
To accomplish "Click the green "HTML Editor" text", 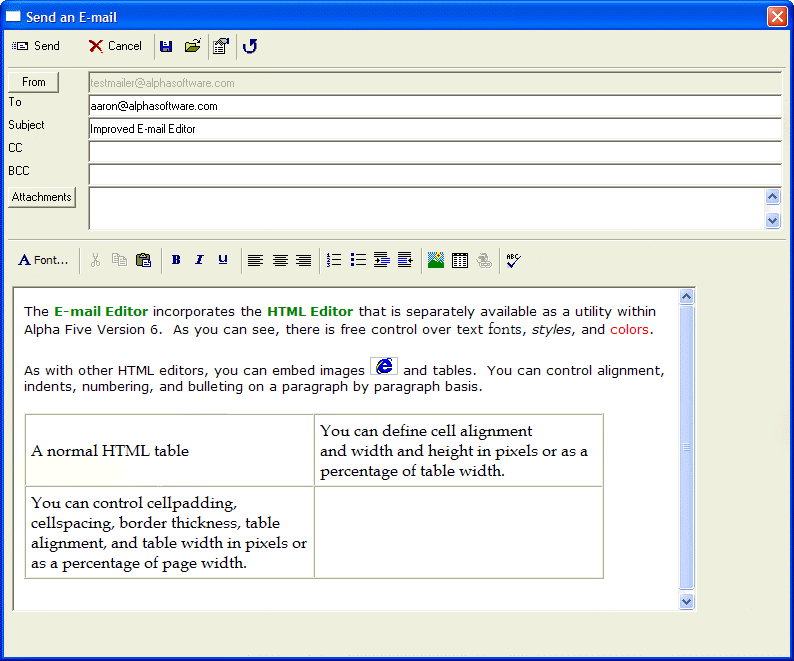I will 310,312.
